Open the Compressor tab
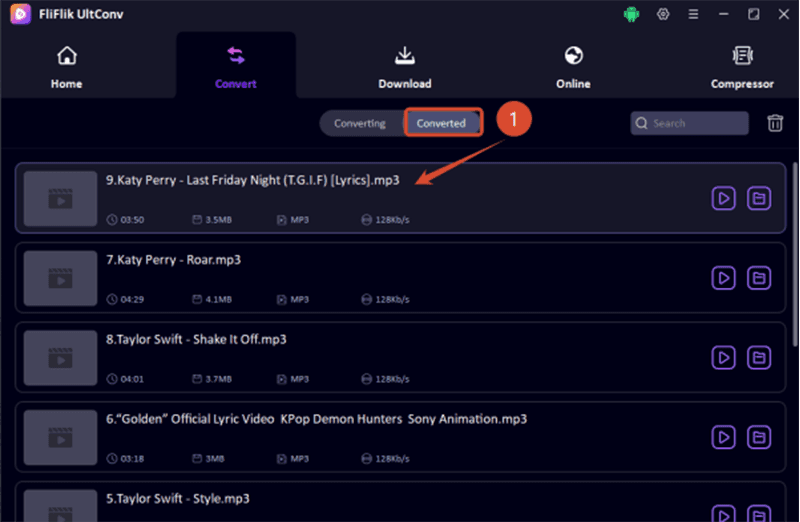800x522 pixels. [x=742, y=67]
